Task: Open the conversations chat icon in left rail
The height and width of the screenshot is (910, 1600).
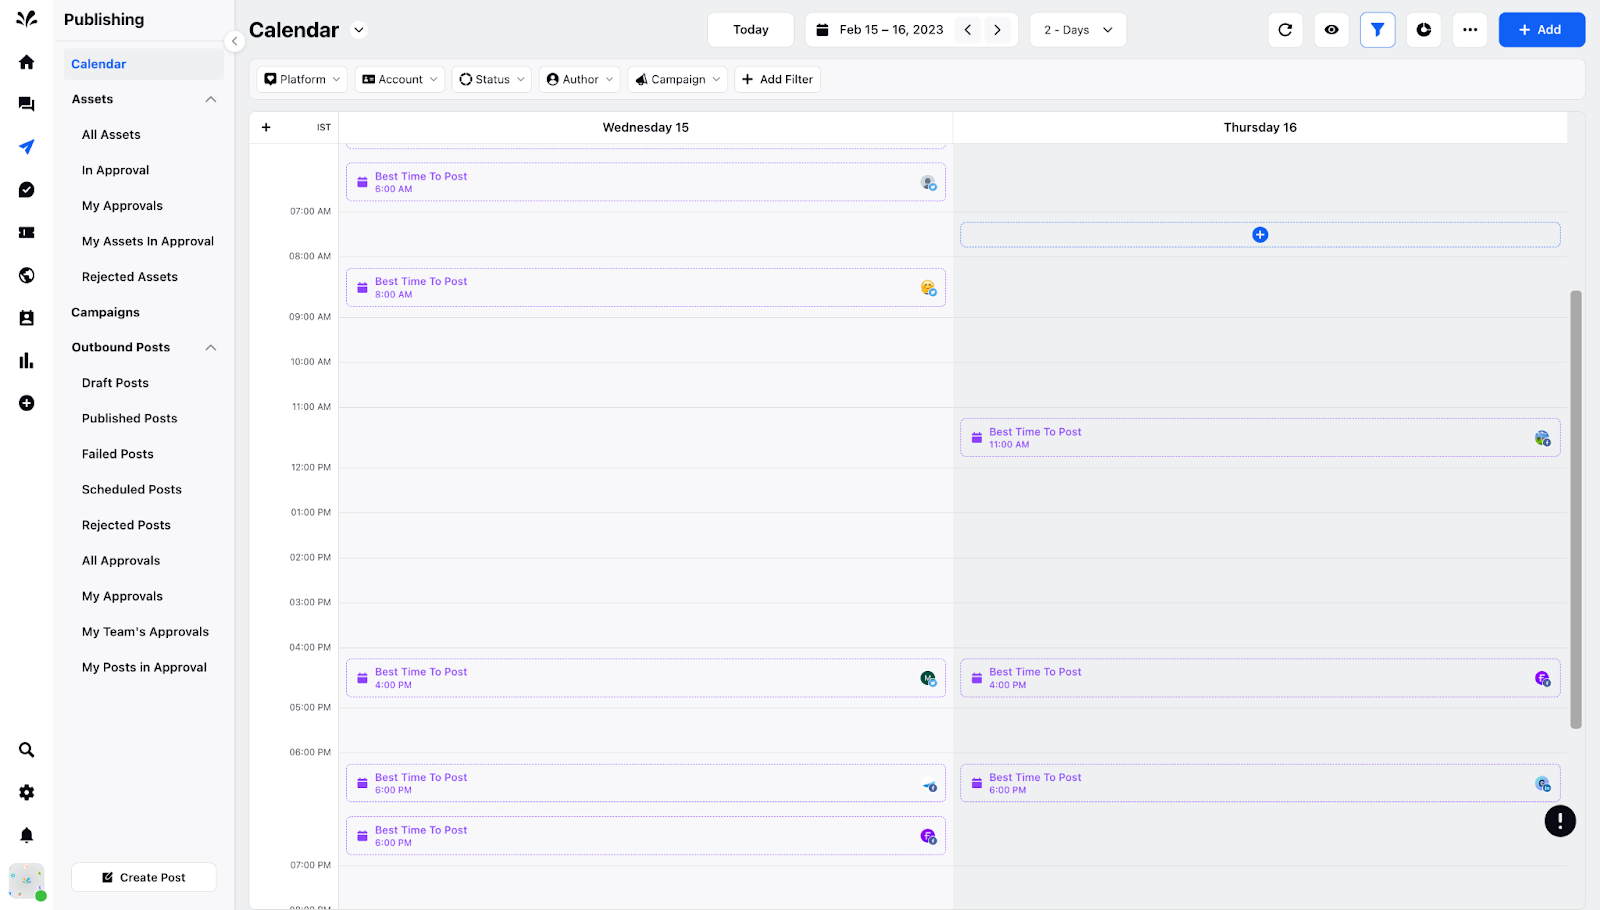Action: click(x=27, y=104)
